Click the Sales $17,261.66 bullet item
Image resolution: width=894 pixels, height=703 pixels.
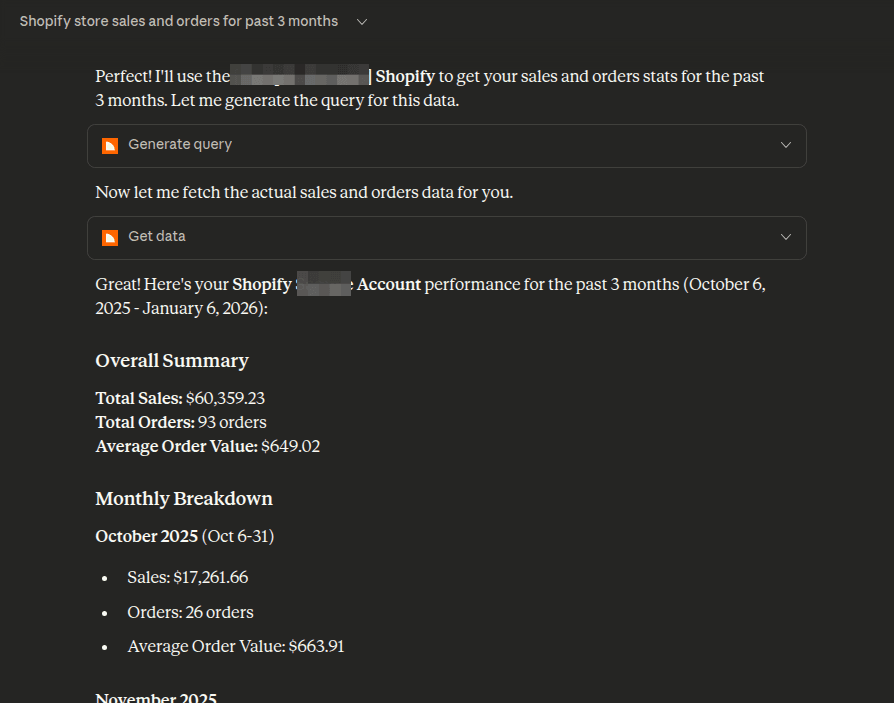[x=188, y=577]
